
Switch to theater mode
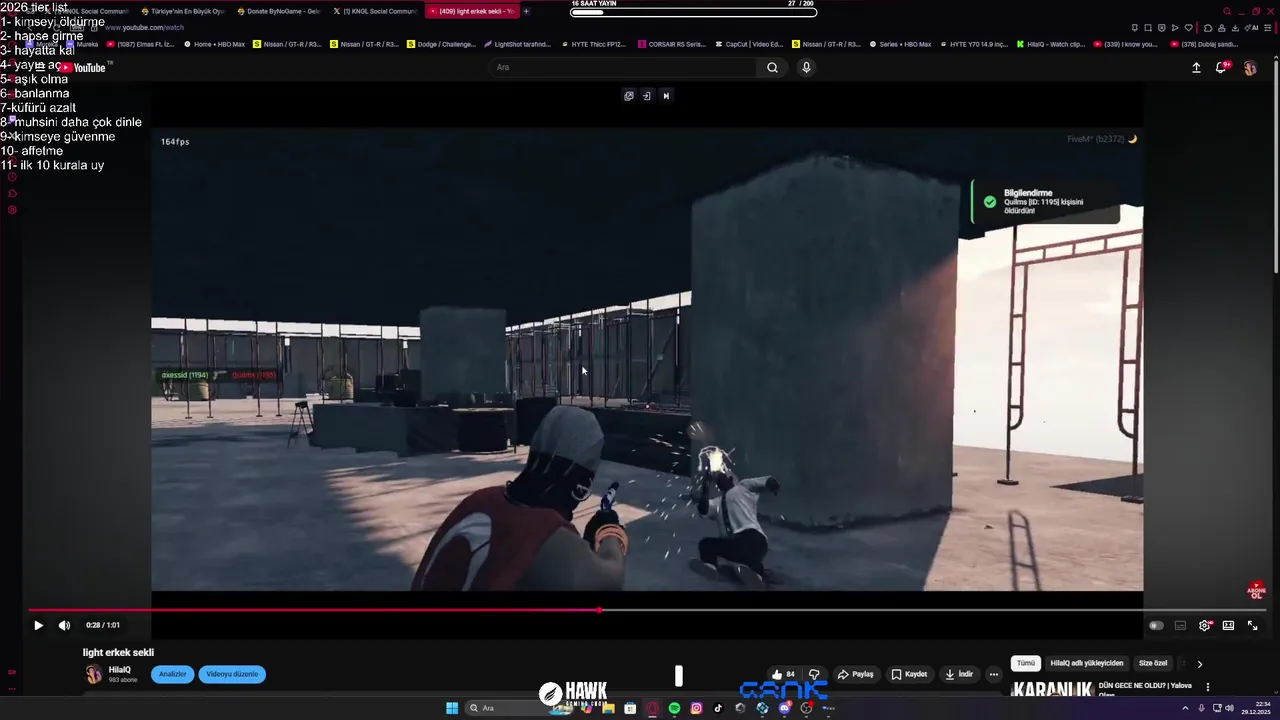[x=1228, y=626]
